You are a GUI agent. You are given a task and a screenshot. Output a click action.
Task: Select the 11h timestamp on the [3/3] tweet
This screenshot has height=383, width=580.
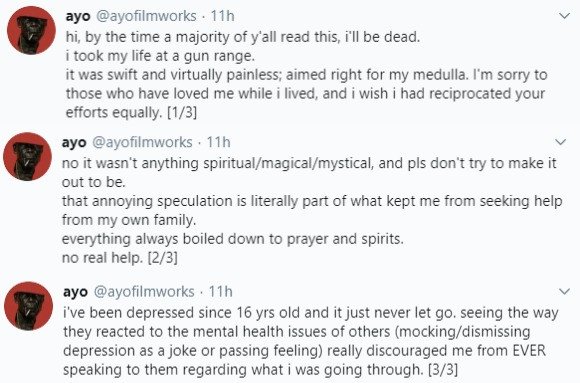[220, 291]
